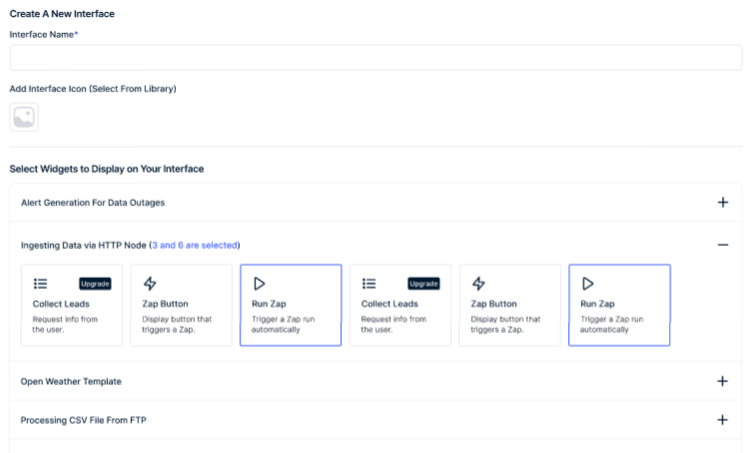Expand Processing CSV File From FTP plus icon
Image resolution: width=747 pixels, height=453 pixels.
click(x=722, y=420)
